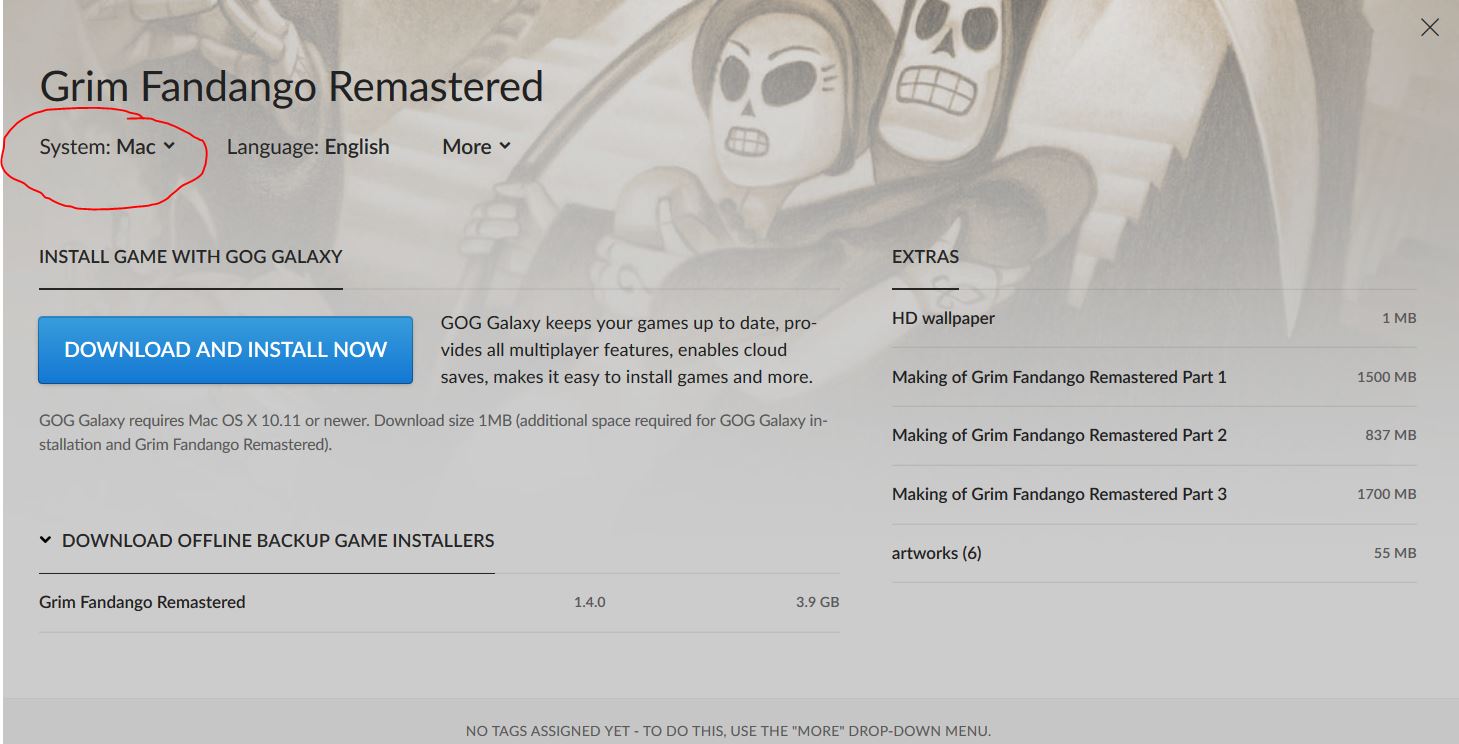This screenshot has height=744, width=1459.
Task: Download the HD wallpaper extra
Action: tap(1154, 318)
